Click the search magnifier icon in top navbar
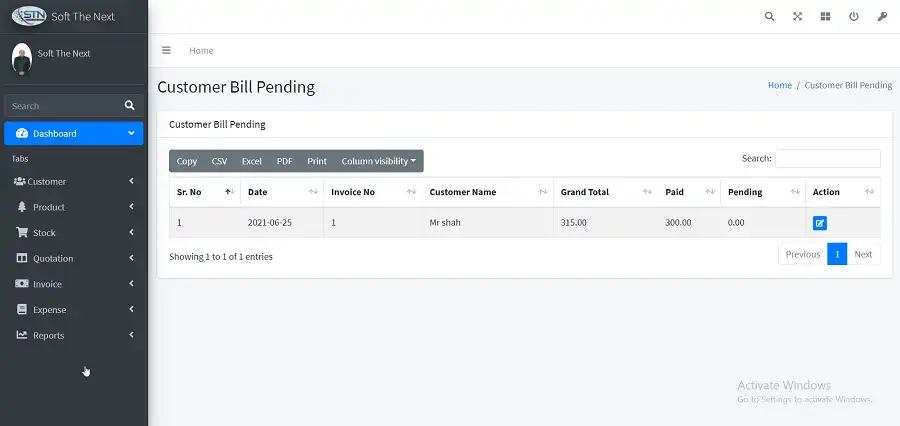 769,17
